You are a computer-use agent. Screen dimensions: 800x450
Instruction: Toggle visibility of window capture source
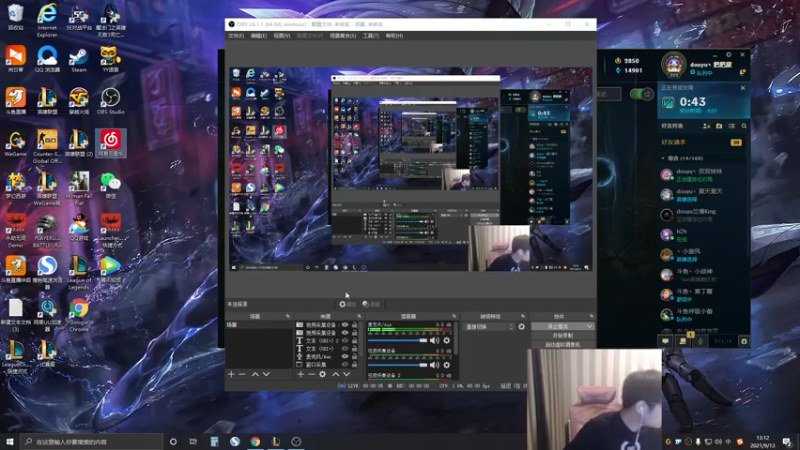point(345,364)
